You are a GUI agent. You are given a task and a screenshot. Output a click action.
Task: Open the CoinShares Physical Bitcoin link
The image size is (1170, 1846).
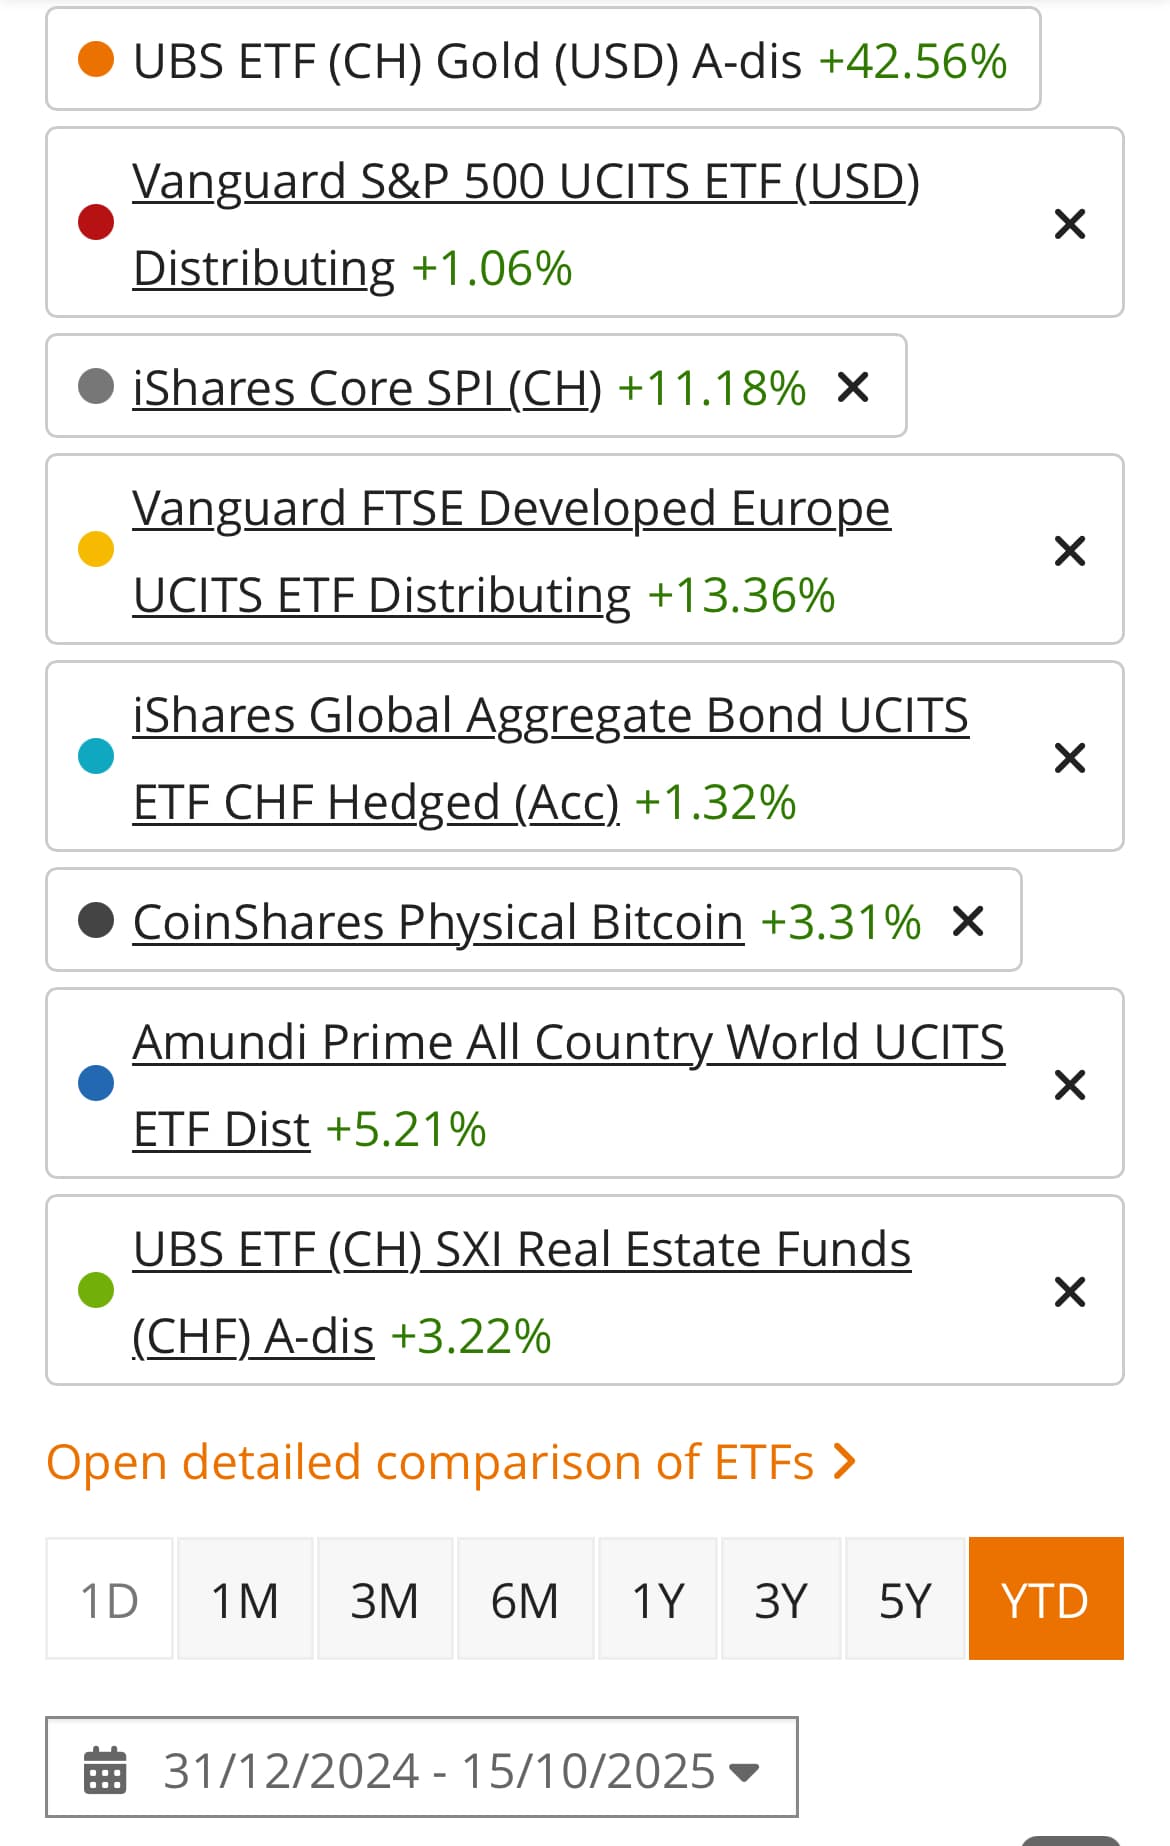point(438,921)
